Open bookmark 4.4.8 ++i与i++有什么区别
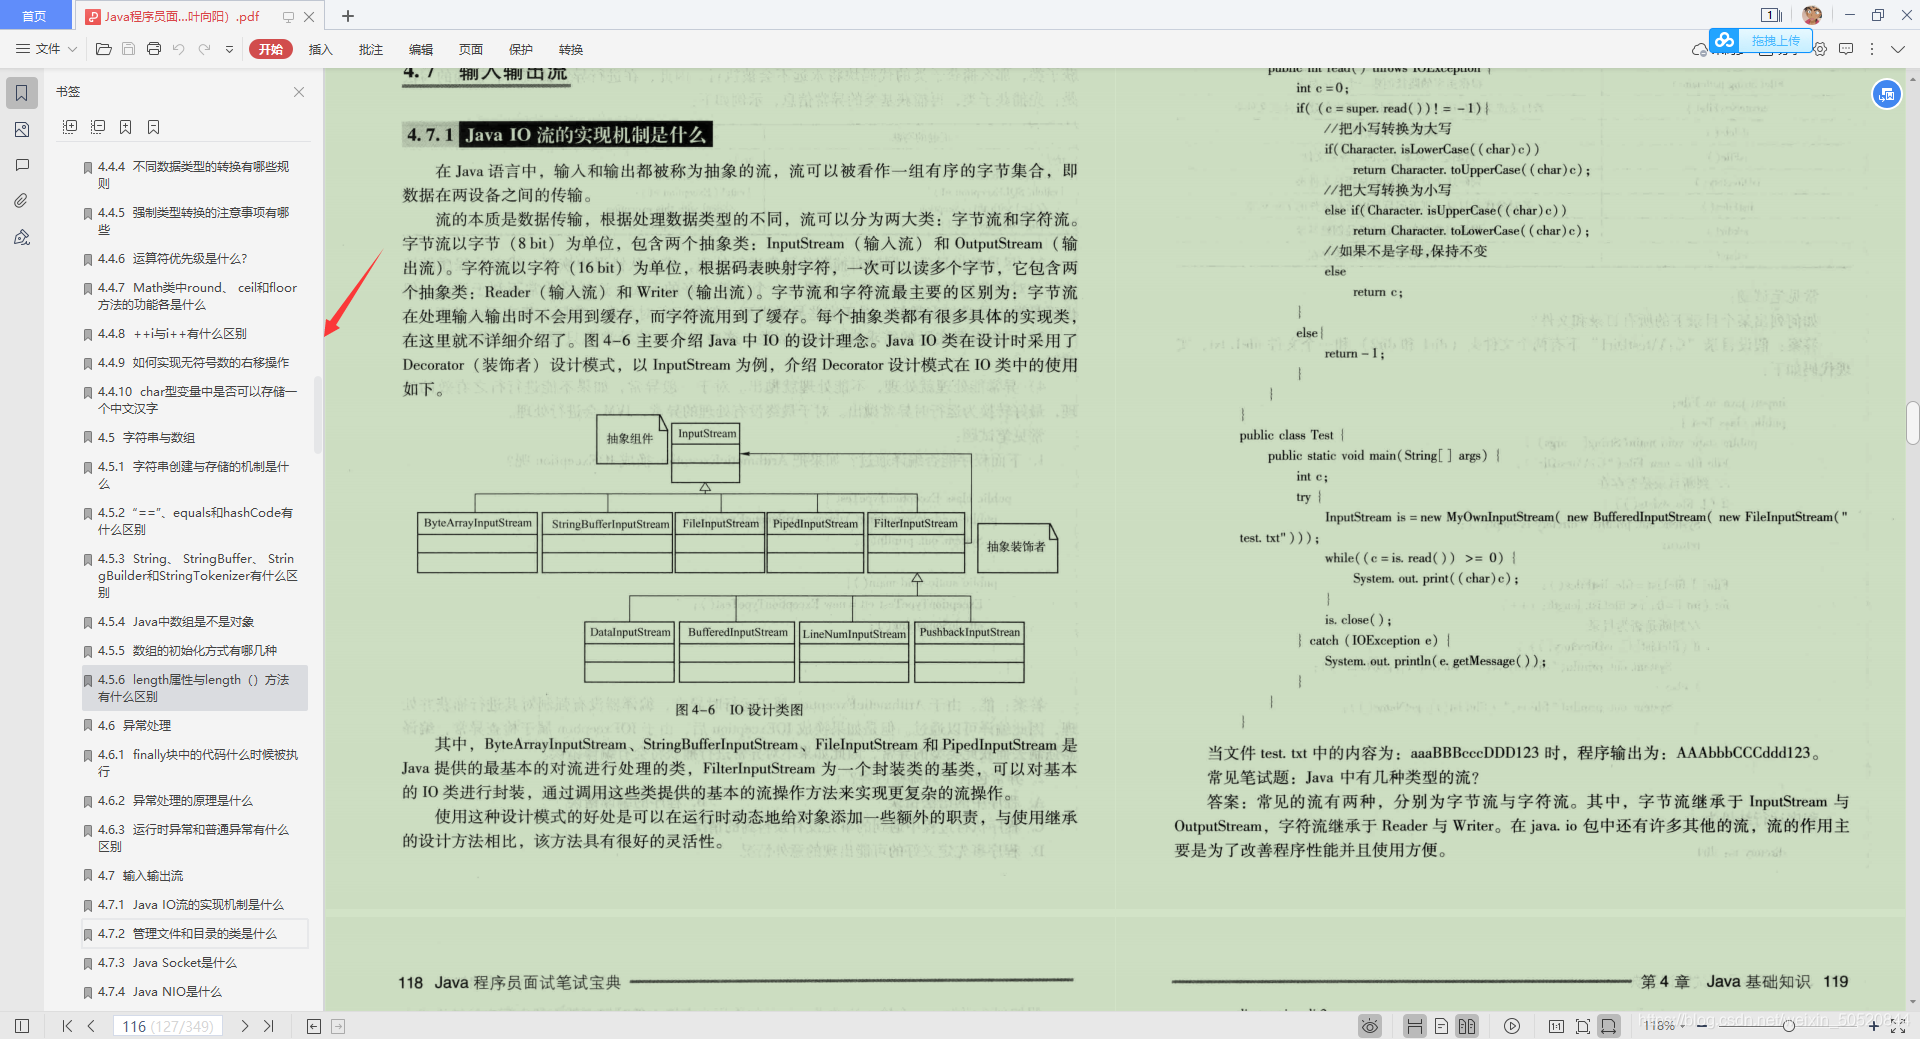Screen dimensions: 1920x1039 click(x=195, y=334)
